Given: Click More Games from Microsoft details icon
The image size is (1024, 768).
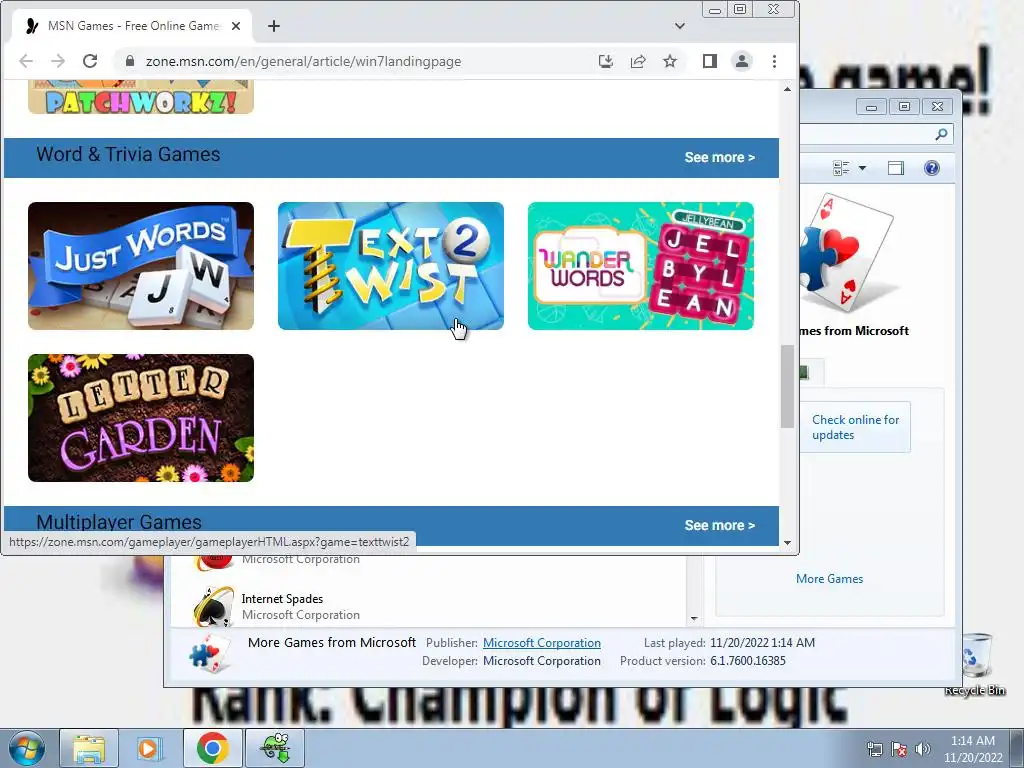Looking at the screenshot, I should (210, 653).
